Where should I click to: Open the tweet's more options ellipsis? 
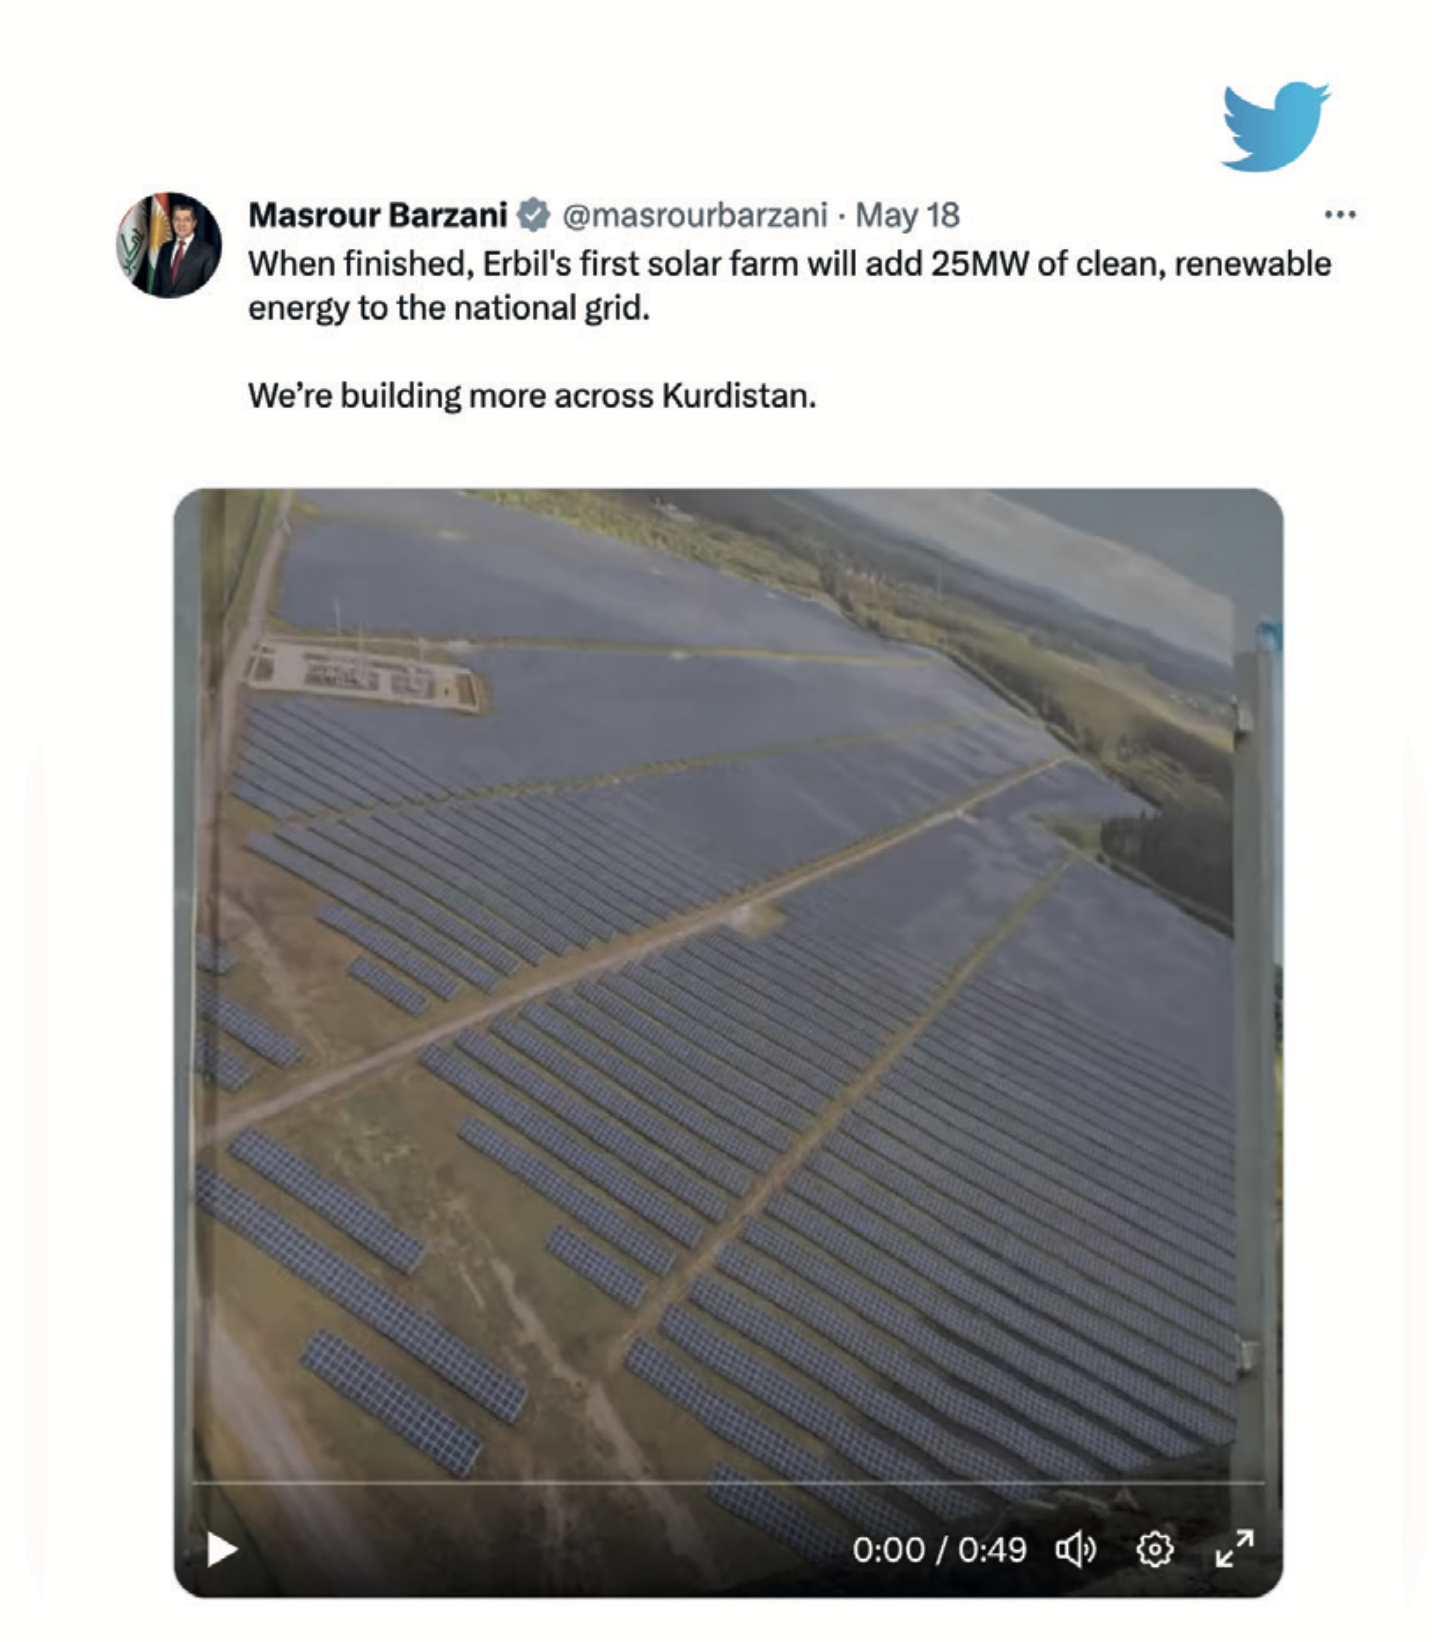[1339, 215]
